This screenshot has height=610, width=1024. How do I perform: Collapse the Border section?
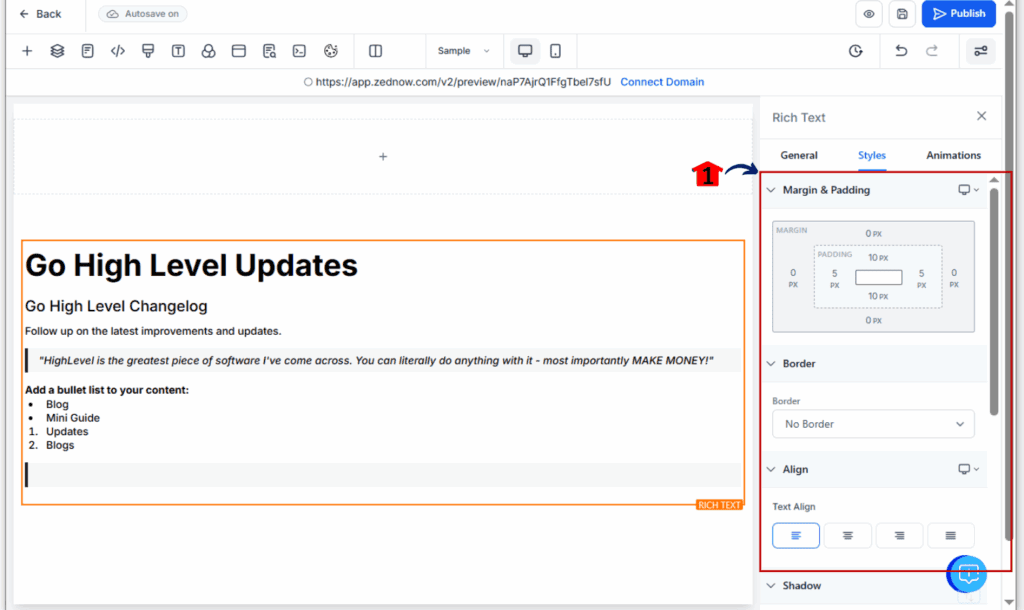tap(771, 364)
